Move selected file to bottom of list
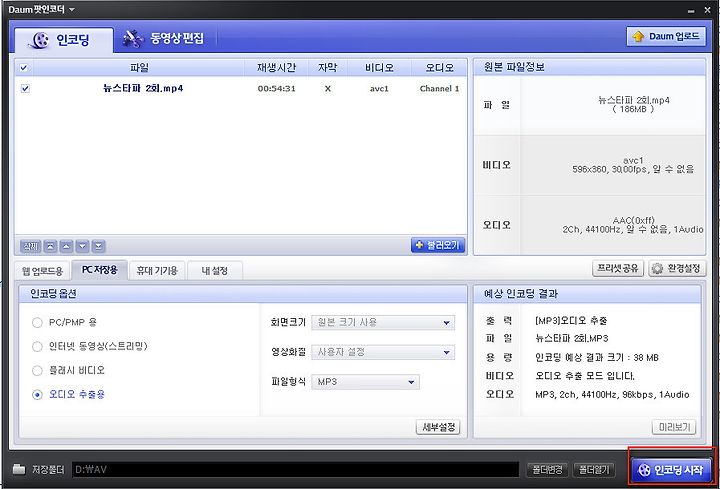Image resolution: width=720 pixels, height=489 pixels. tap(98, 247)
